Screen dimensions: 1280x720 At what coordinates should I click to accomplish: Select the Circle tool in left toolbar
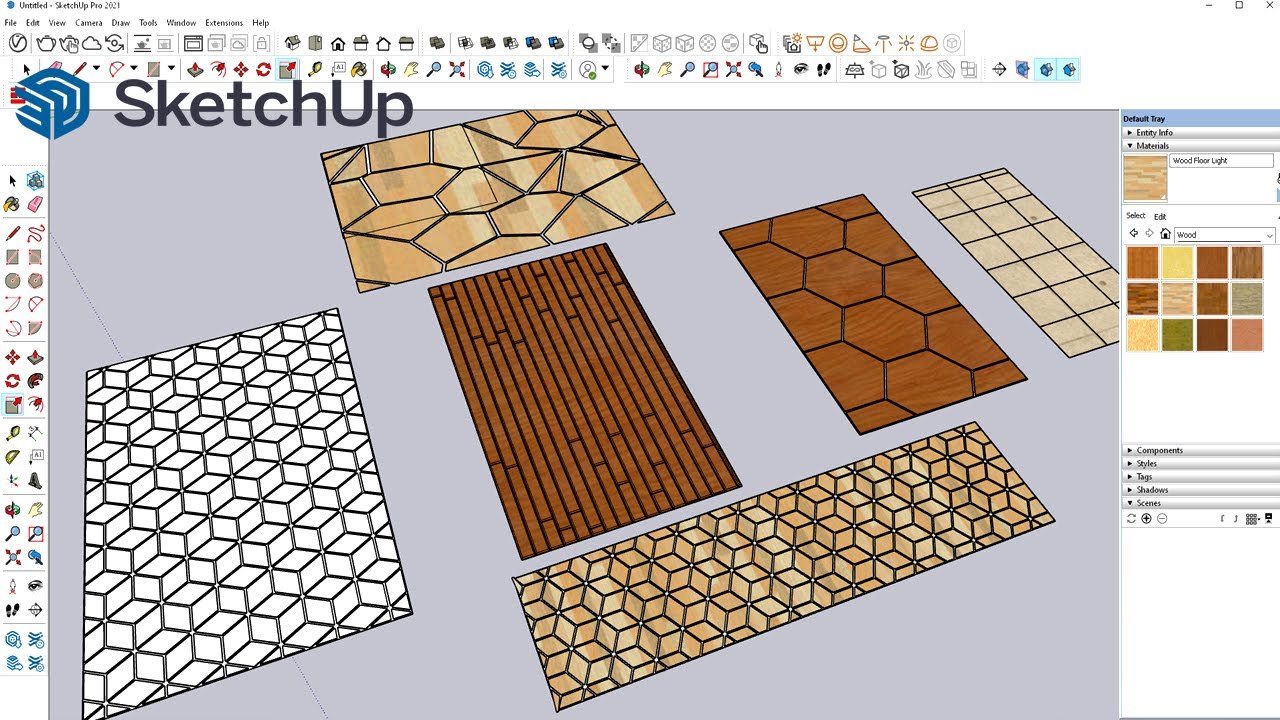click(x=13, y=281)
